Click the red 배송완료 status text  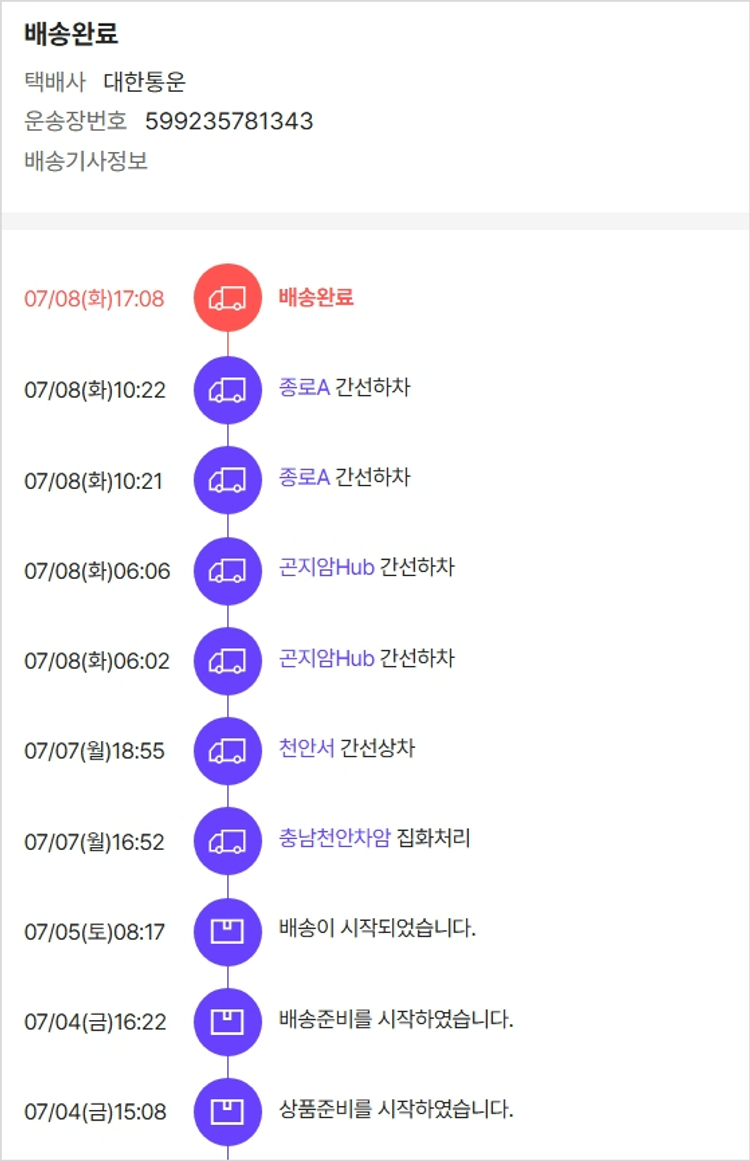point(316,298)
